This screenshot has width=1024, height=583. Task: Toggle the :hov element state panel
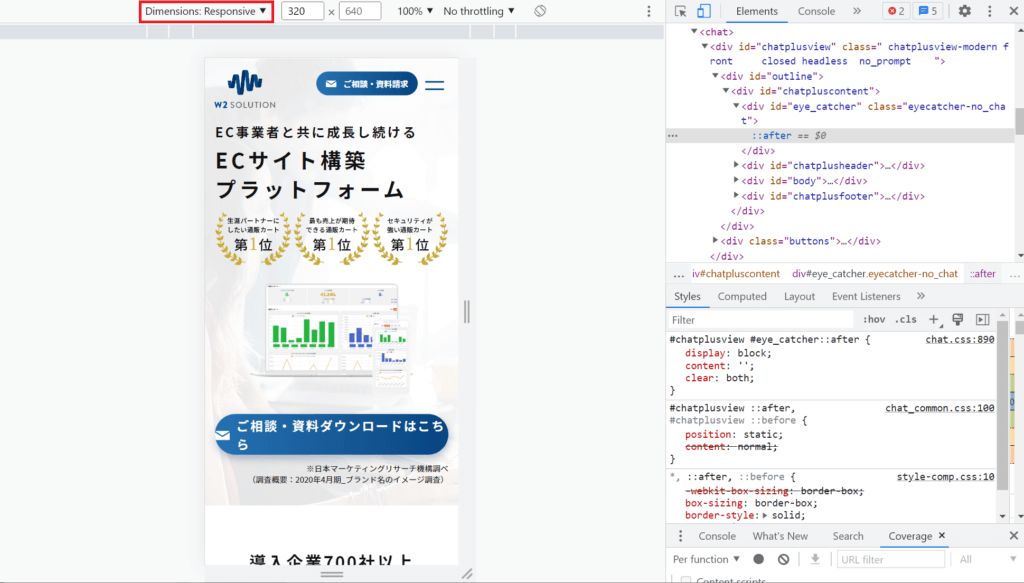click(x=873, y=320)
